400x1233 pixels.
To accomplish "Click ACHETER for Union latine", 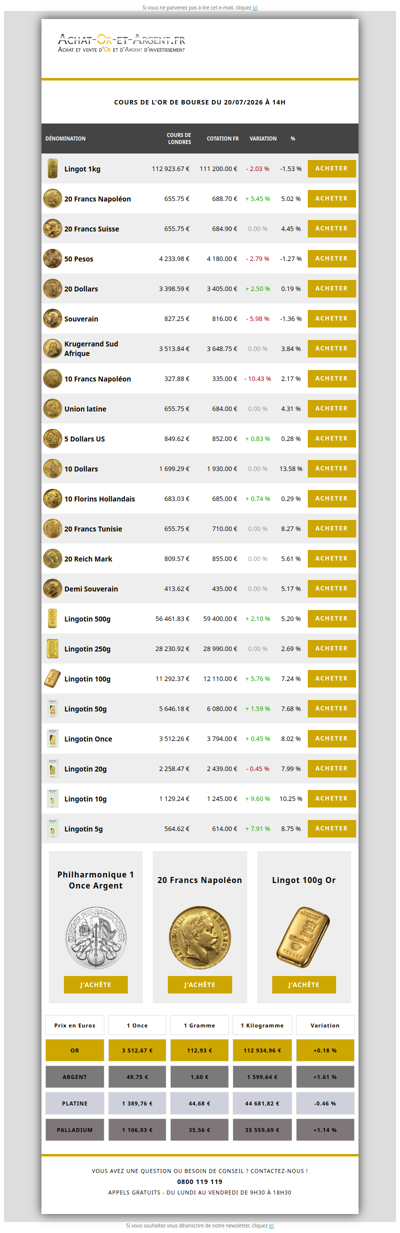I will point(332,409).
